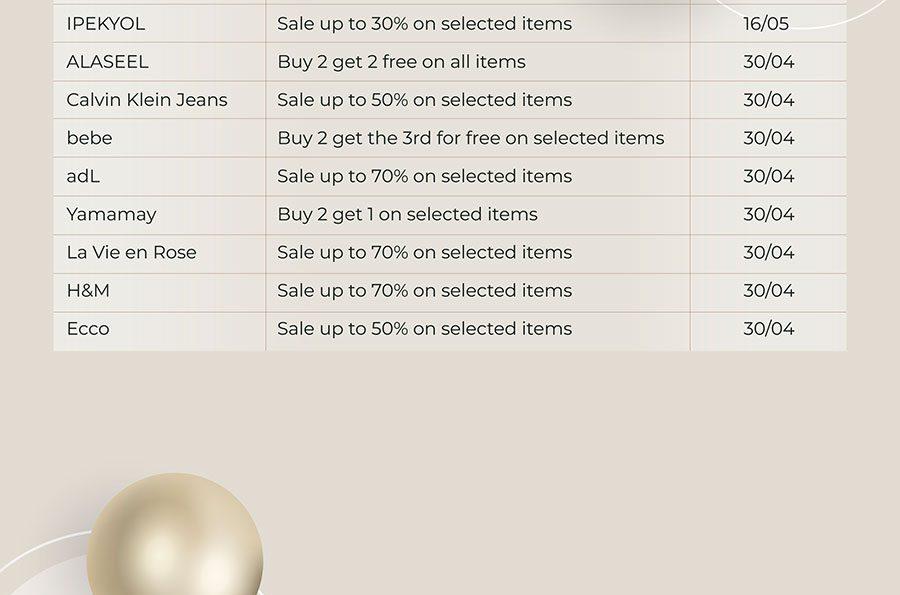Viewport: 900px width, 595px height.
Task: Click the Ecco brand name
Action: coord(88,329)
